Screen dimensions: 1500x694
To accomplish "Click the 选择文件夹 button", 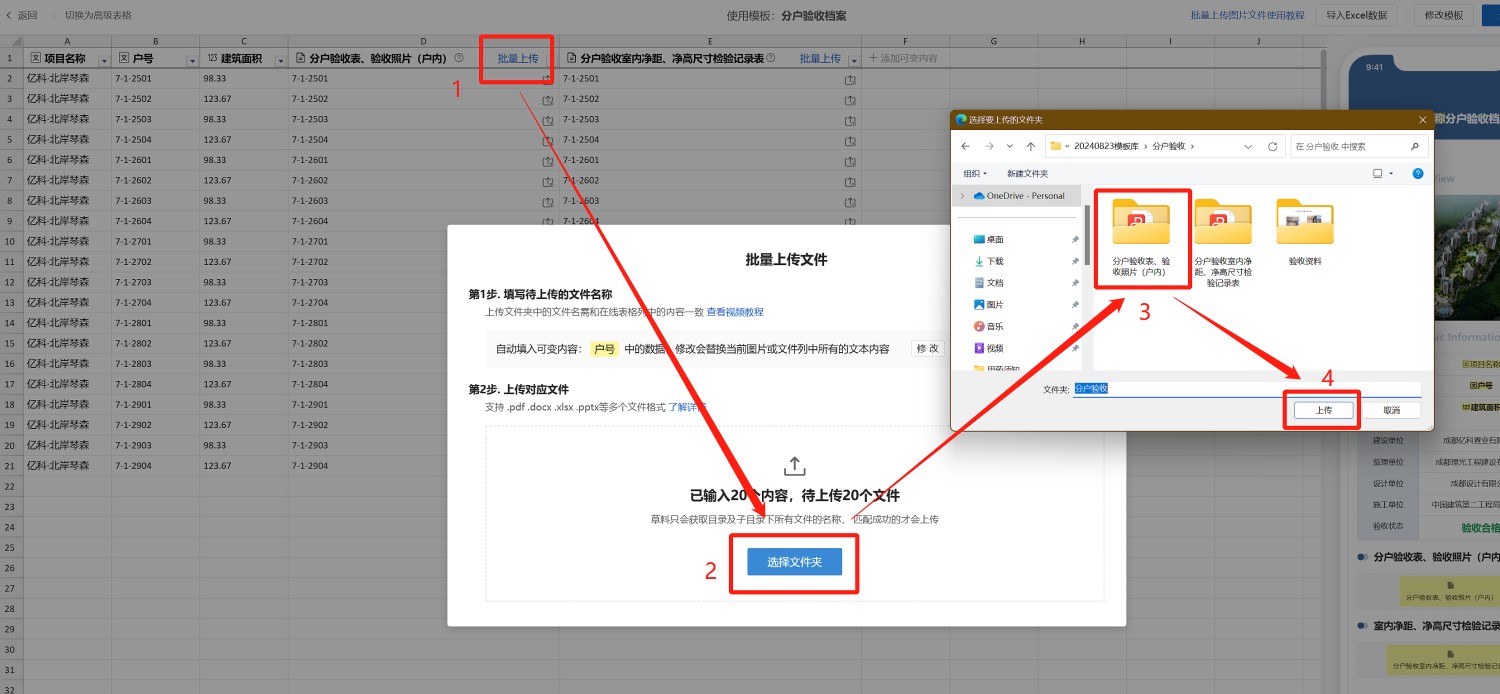I will pyautogui.click(x=794, y=562).
